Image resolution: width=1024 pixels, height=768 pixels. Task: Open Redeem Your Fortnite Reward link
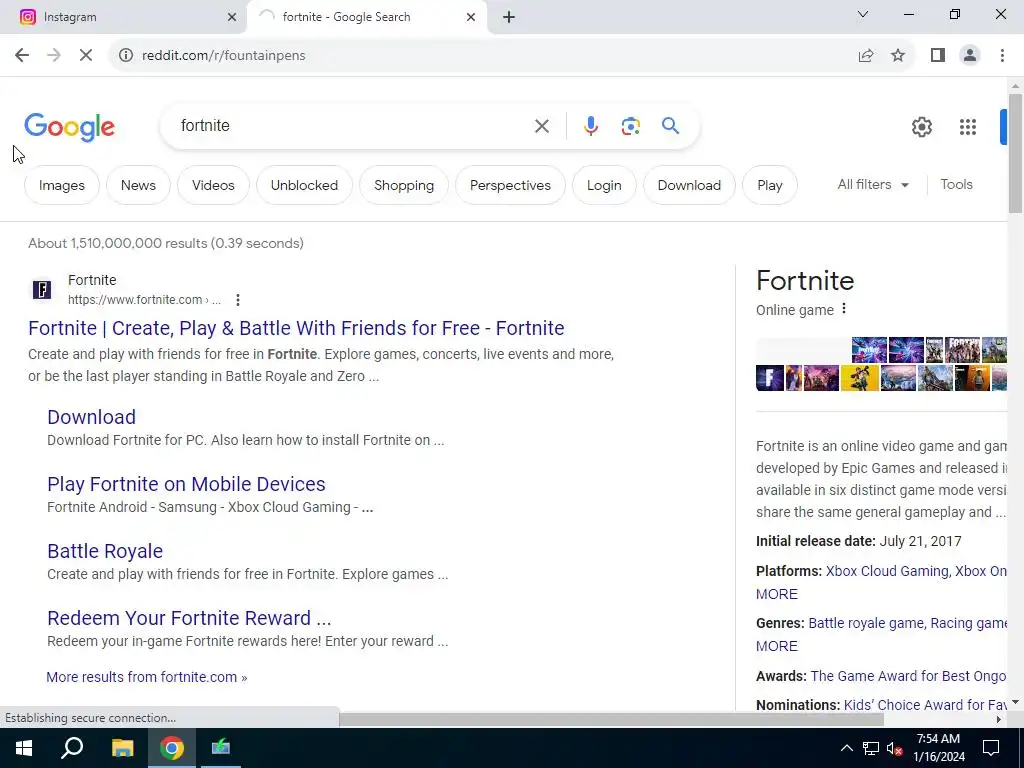pyautogui.click(x=189, y=618)
